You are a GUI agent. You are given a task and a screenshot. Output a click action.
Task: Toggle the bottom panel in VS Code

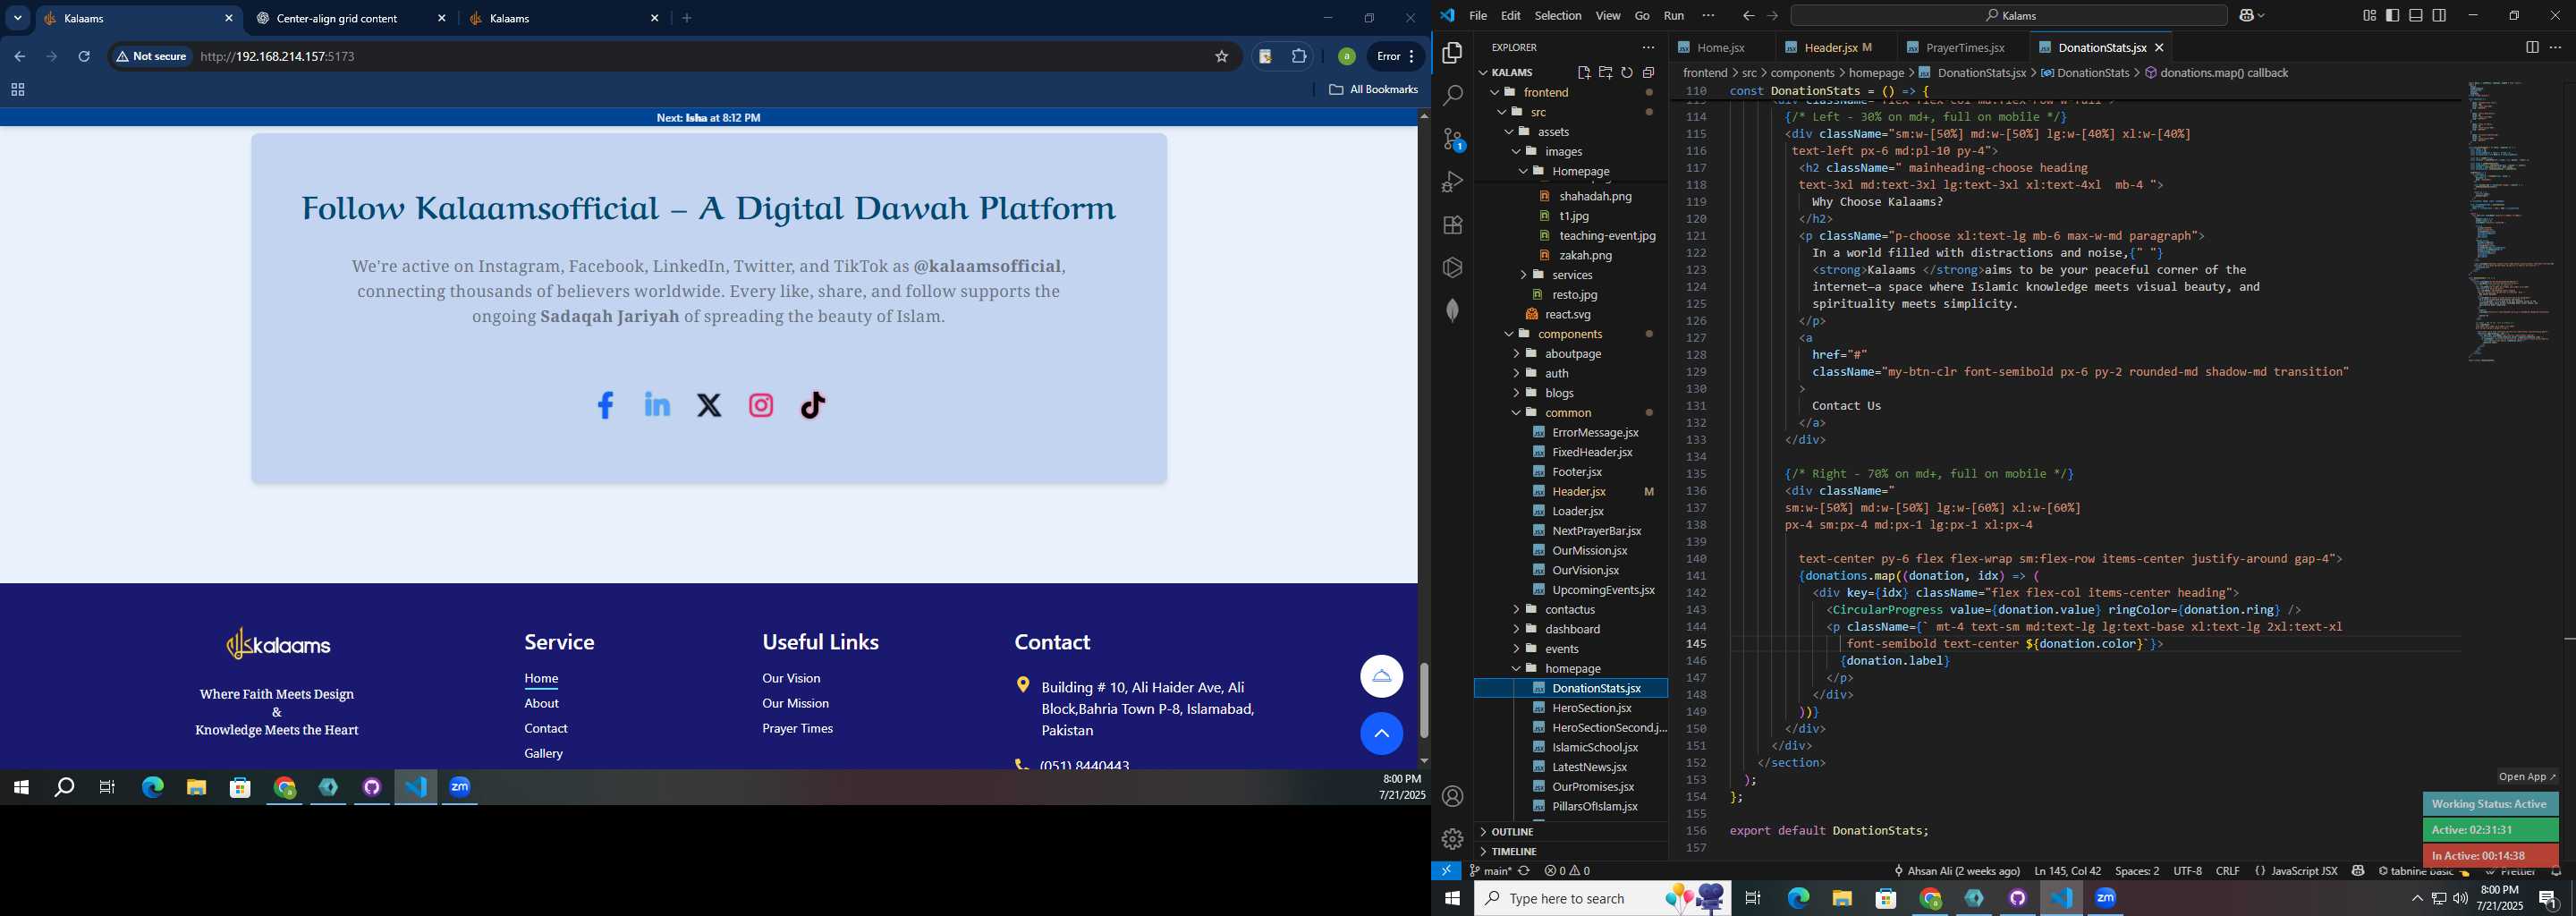pyautogui.click(x=2416, y=15)
